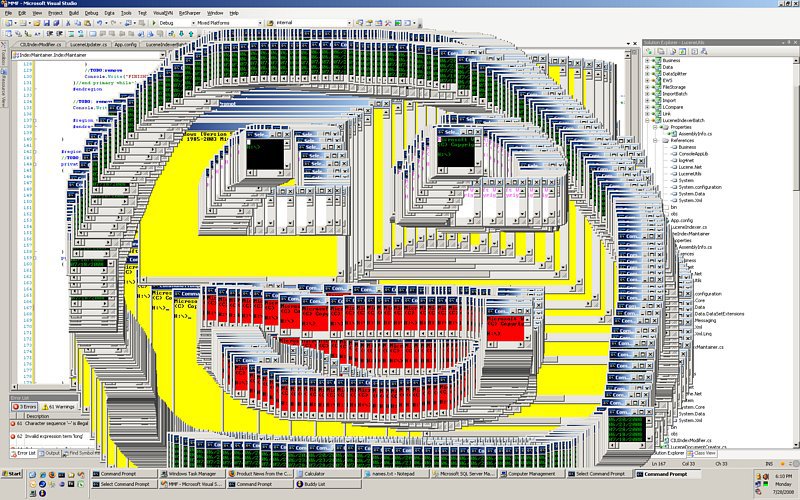
Task: Click the Windows Start button
Action: (12, 474)
